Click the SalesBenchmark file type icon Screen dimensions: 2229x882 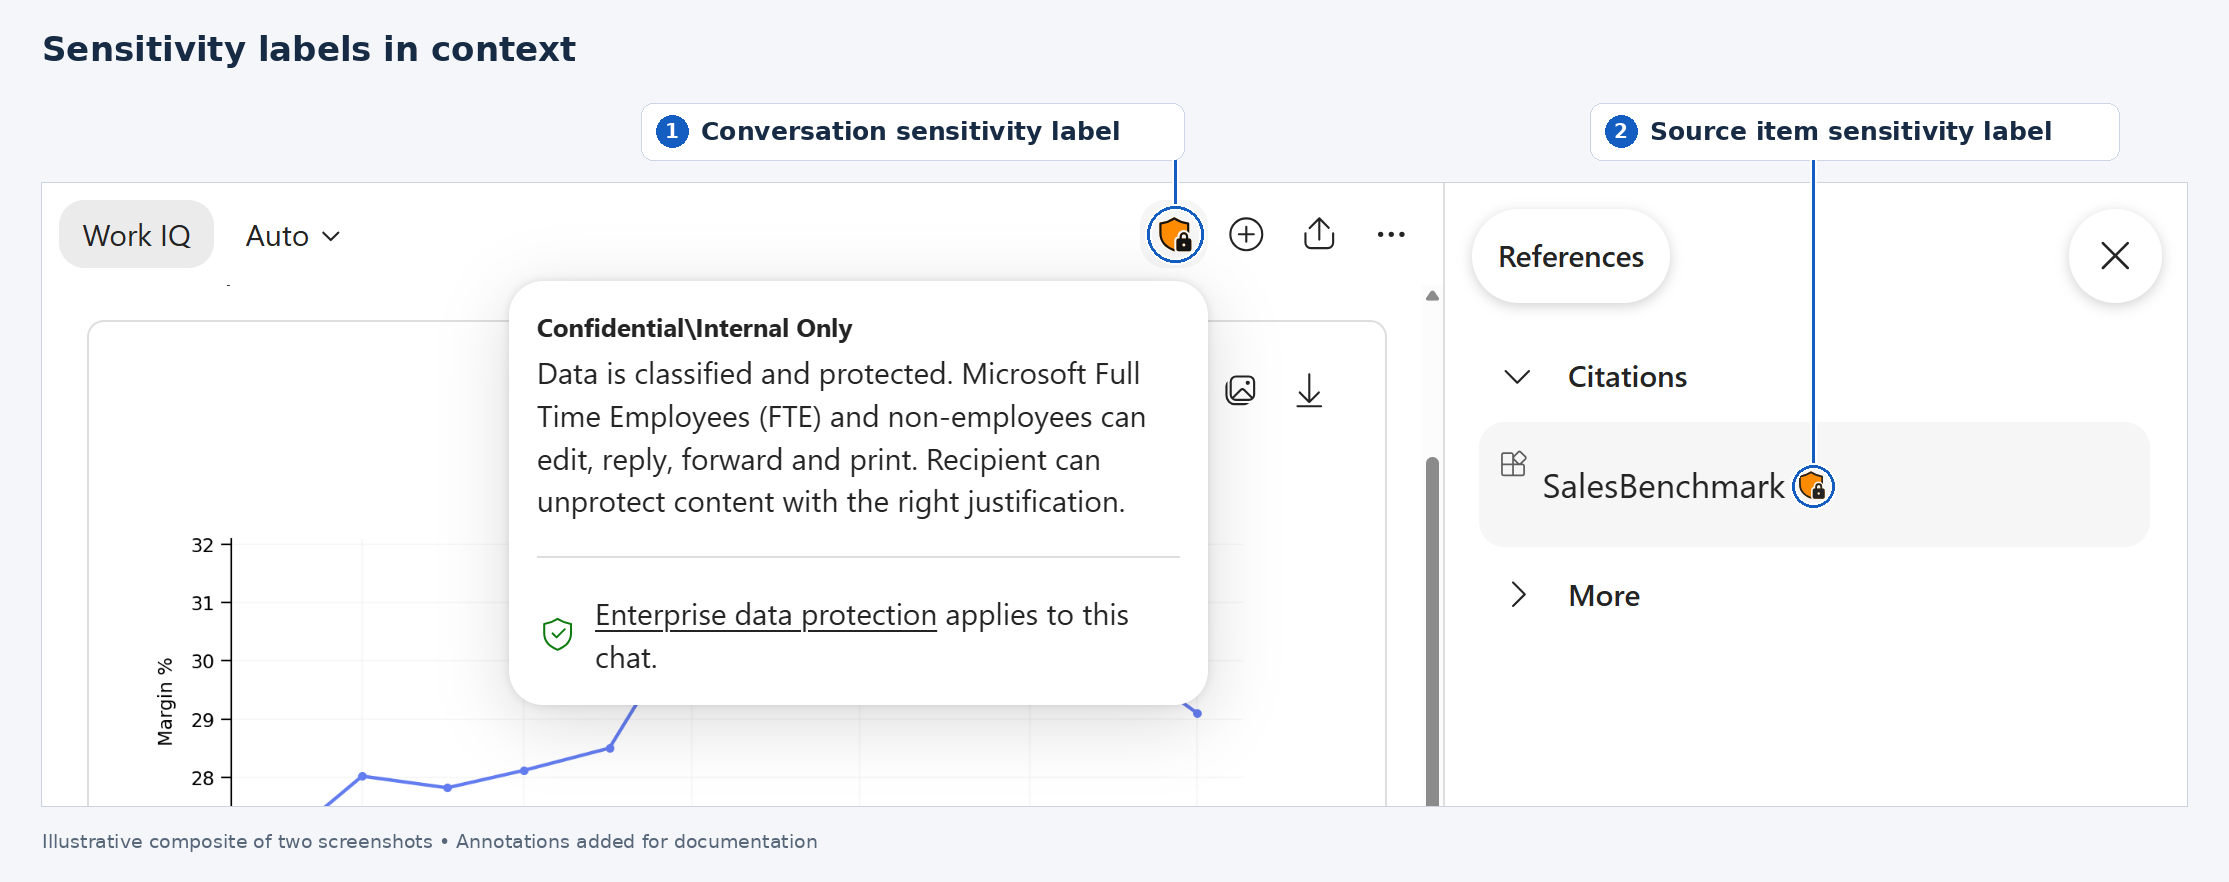pos(1513,464)
